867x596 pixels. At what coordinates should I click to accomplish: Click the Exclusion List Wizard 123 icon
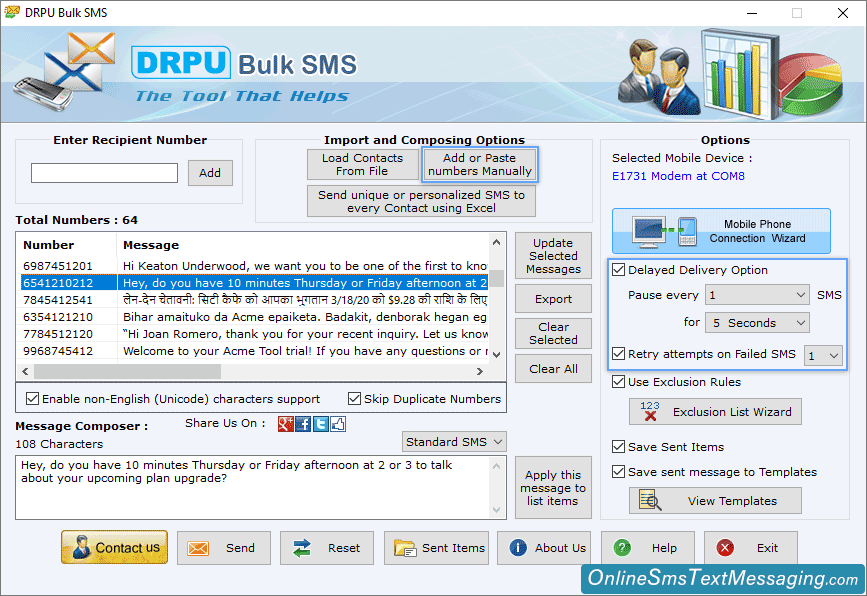click(650, 411)
